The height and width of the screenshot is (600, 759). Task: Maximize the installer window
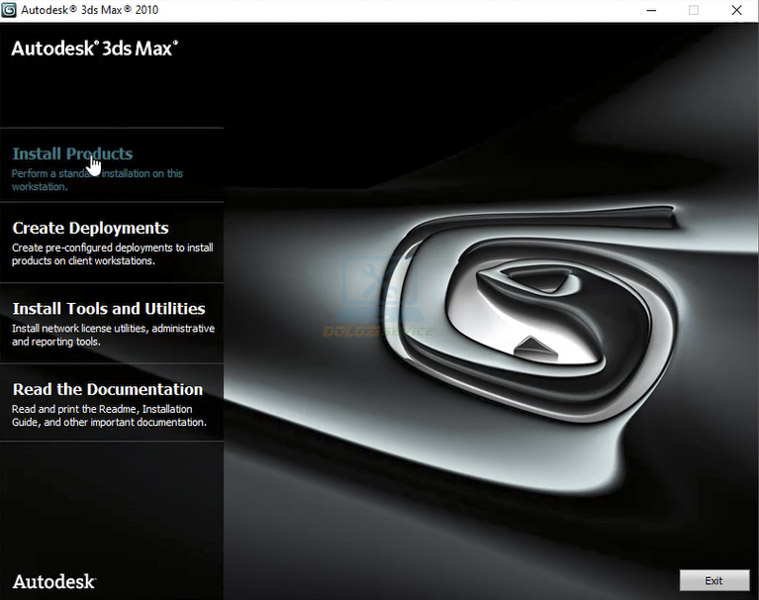pos(694,10)
